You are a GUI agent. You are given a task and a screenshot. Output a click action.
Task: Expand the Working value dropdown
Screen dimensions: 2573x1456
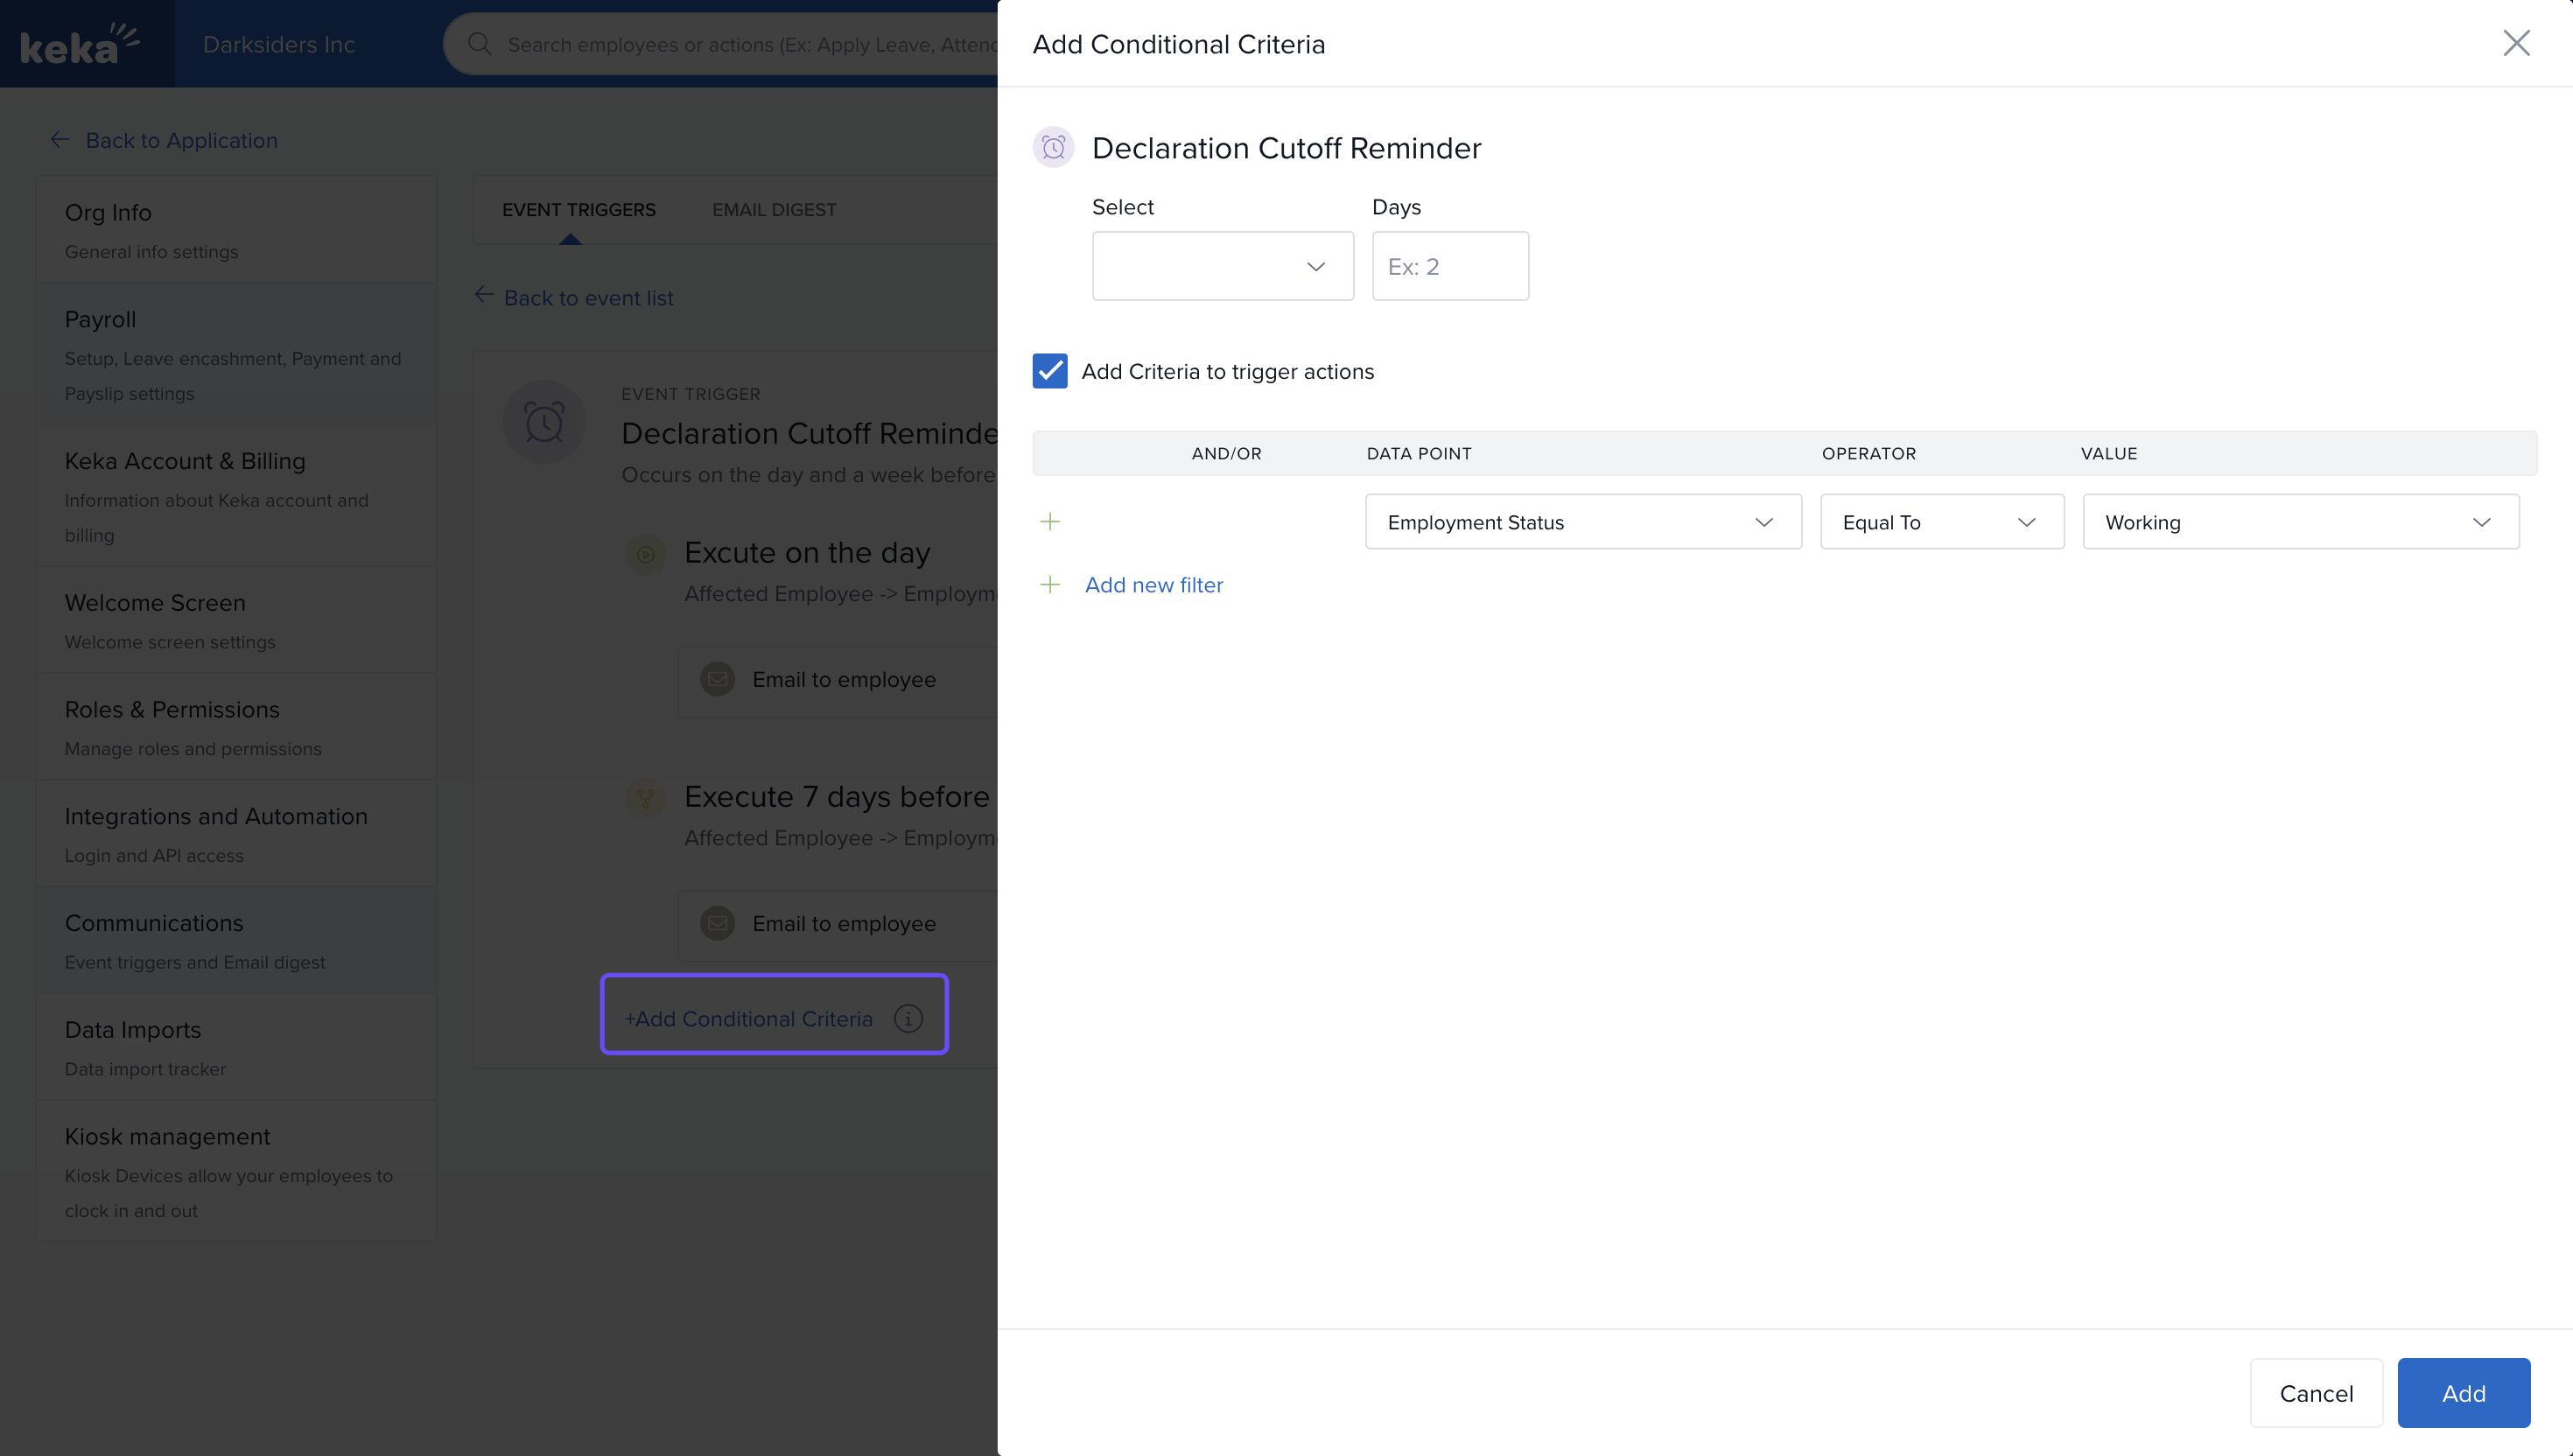pyautogui.click(x=2299, y=522)
